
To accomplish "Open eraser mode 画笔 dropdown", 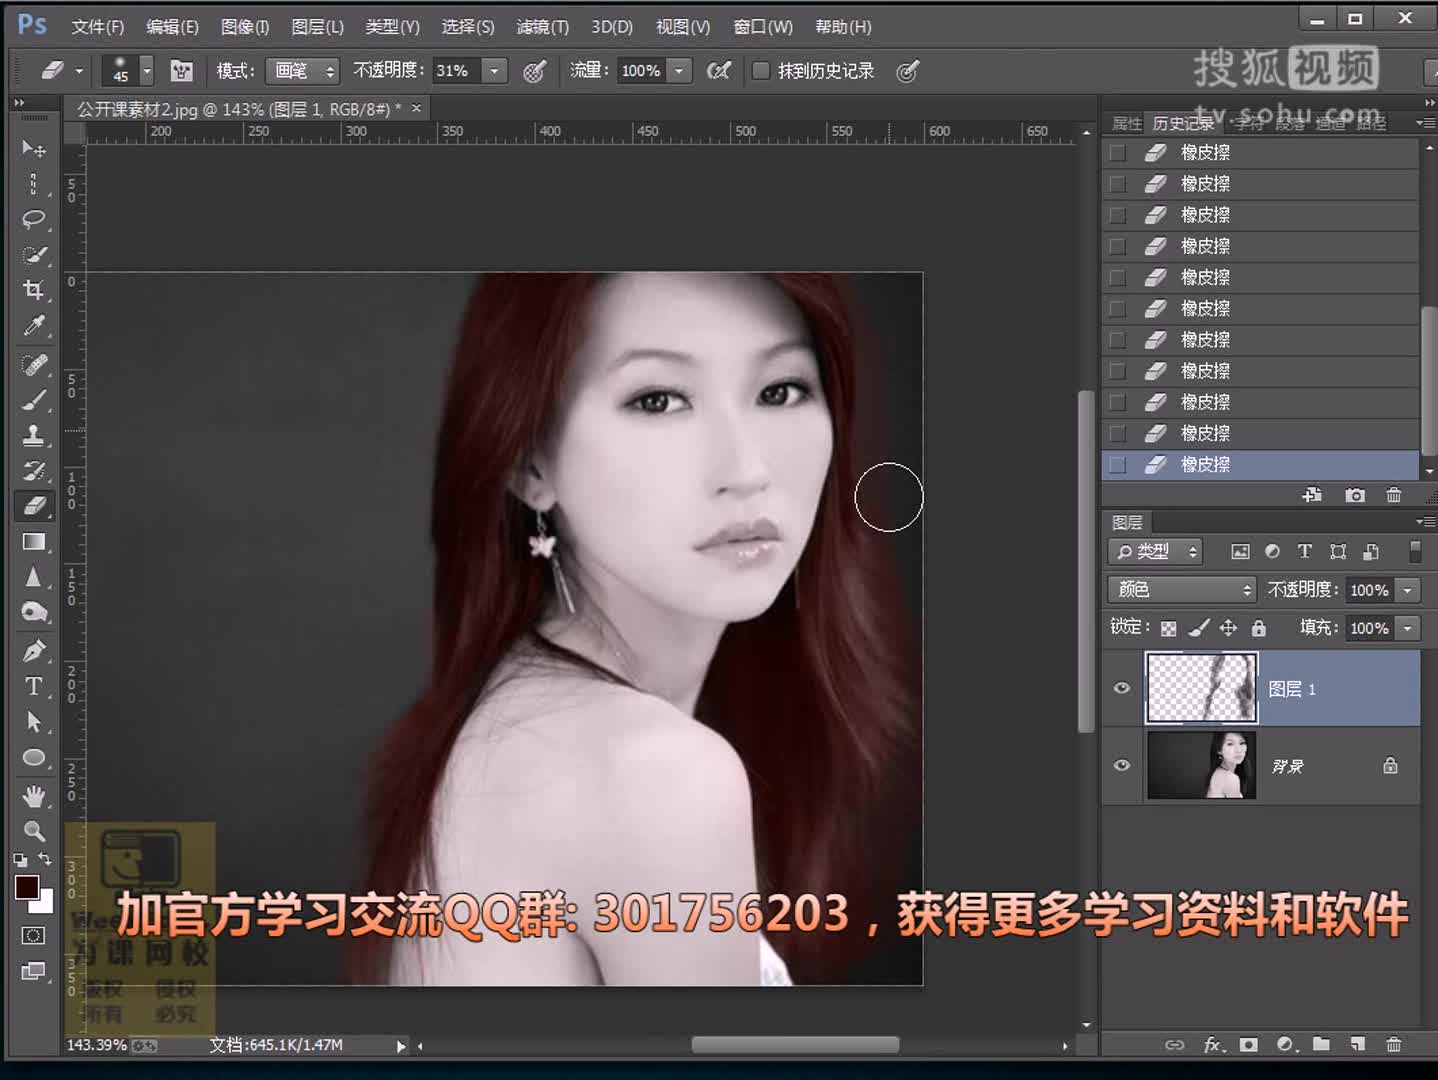I will [x=303, y=71].
